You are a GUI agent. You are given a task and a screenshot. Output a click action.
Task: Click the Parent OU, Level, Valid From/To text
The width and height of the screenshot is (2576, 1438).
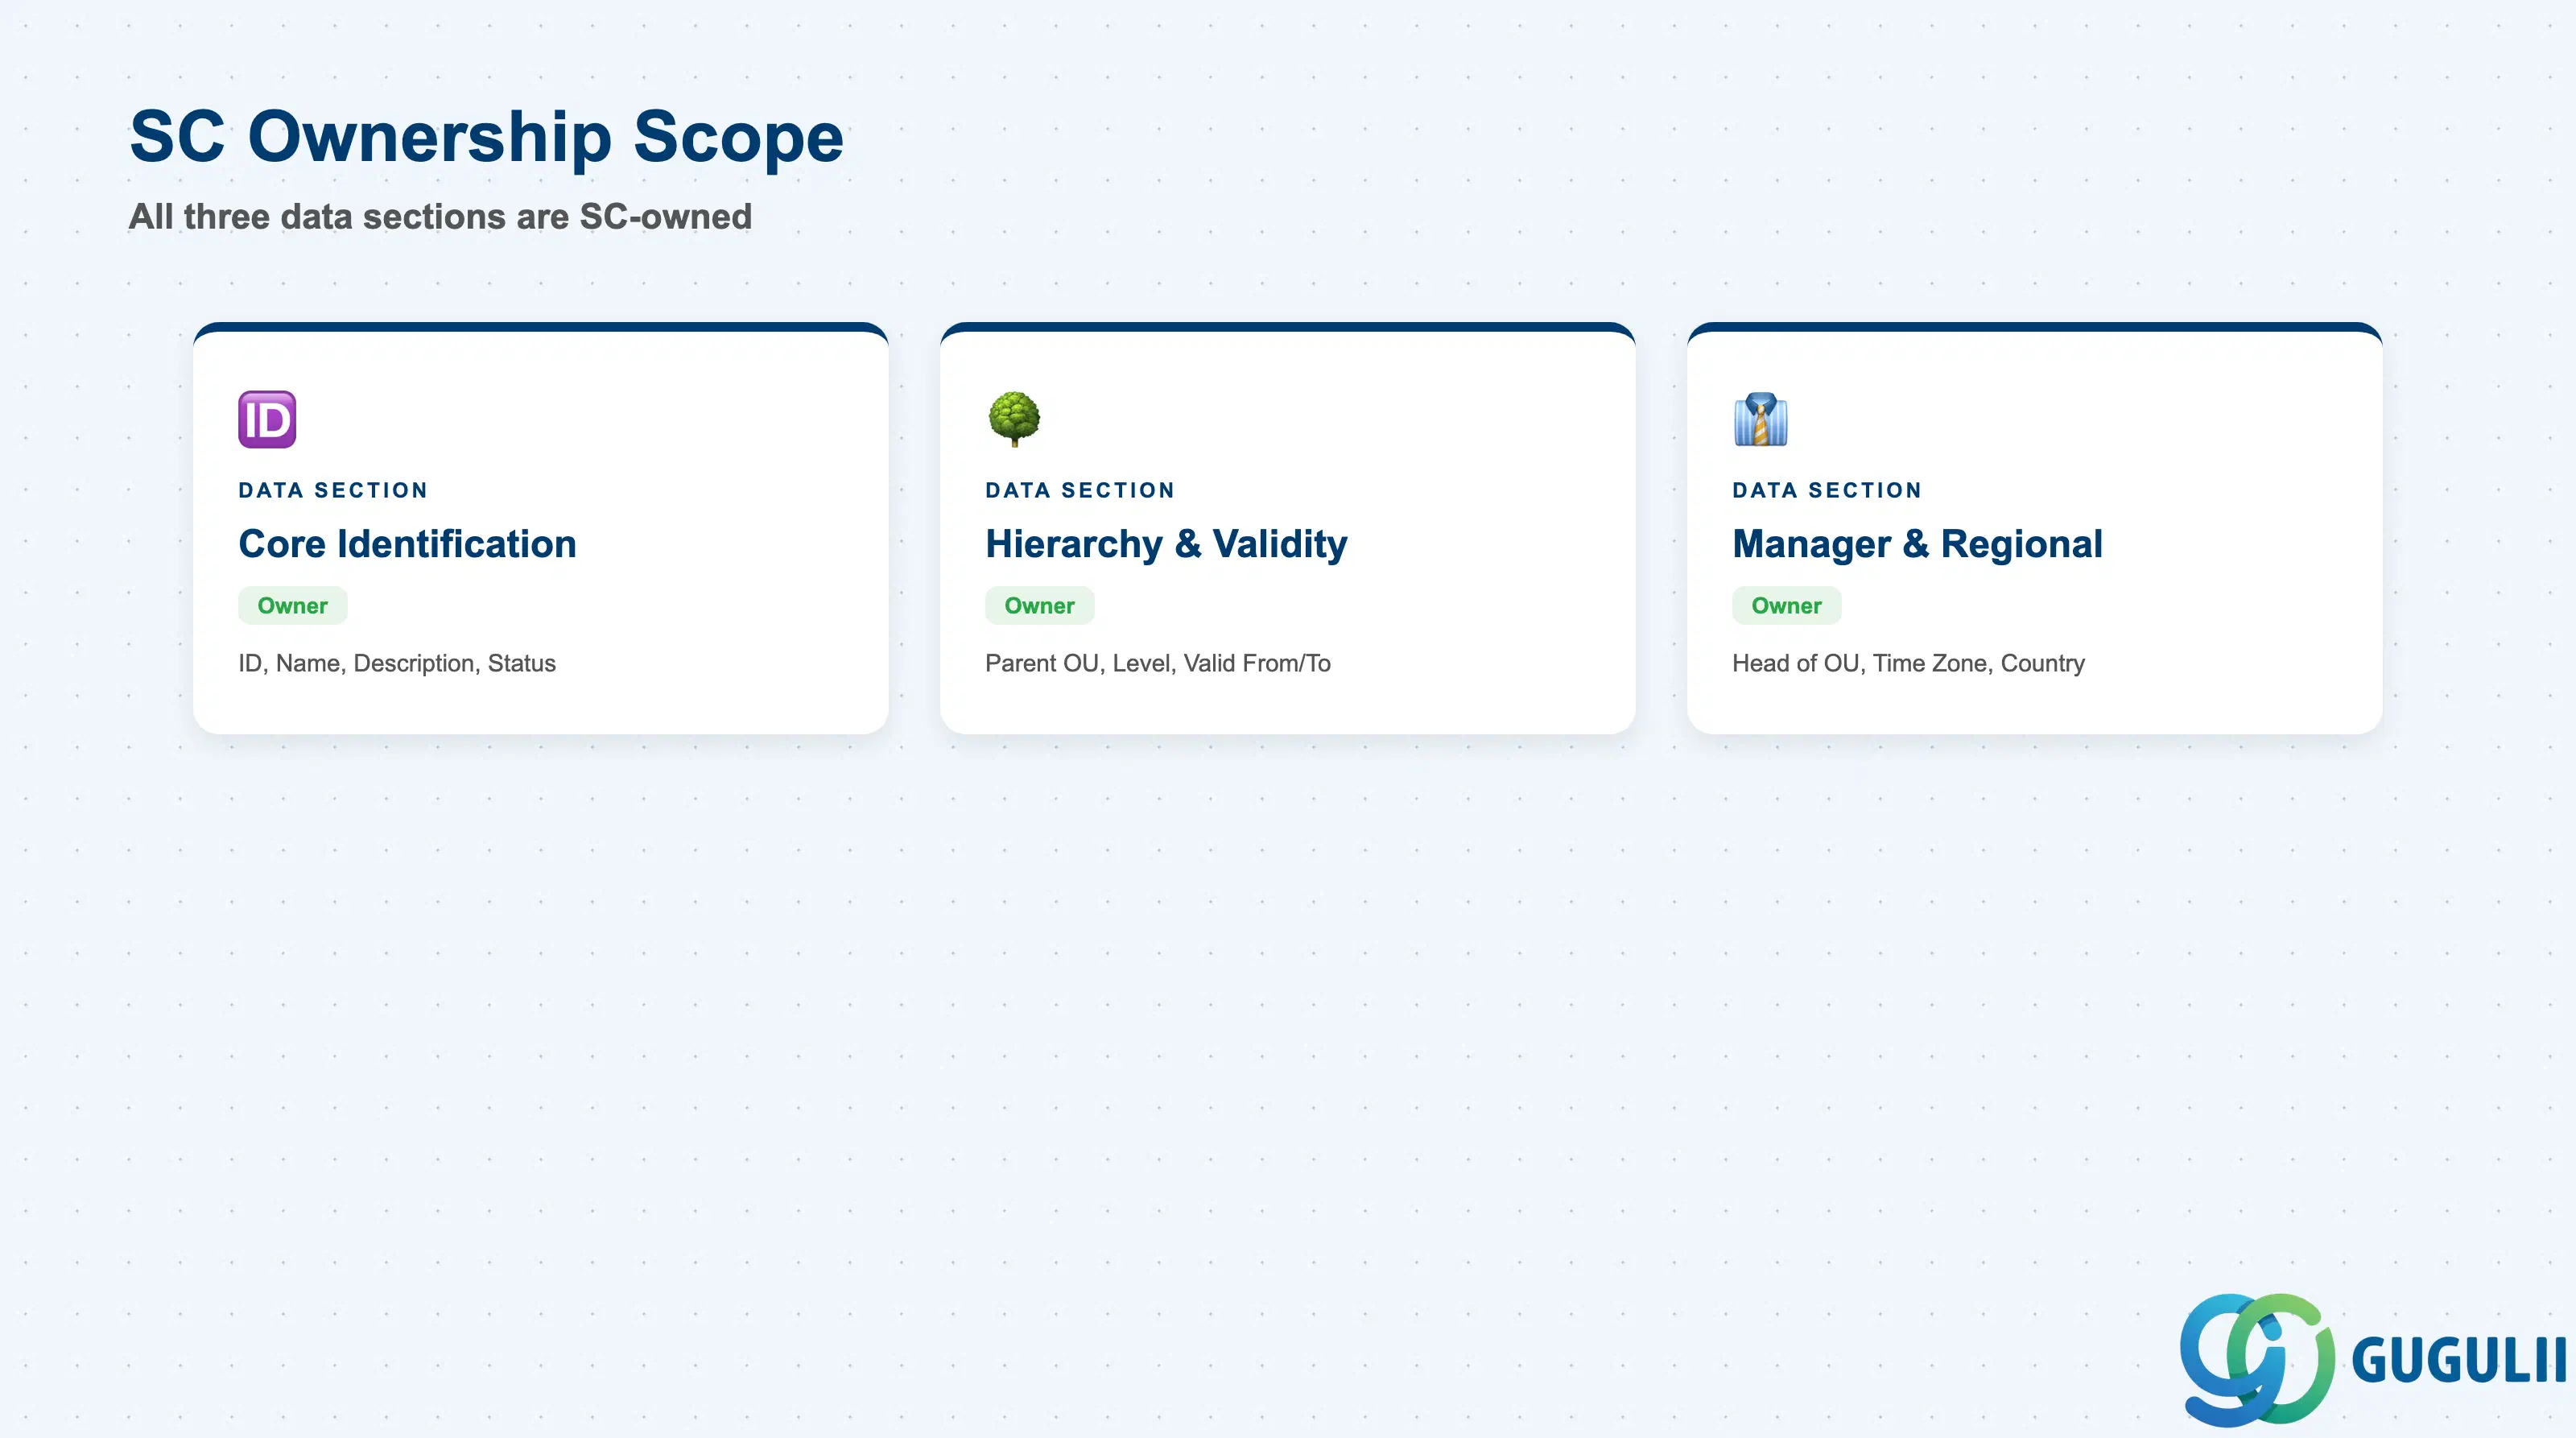(1158, 663)
